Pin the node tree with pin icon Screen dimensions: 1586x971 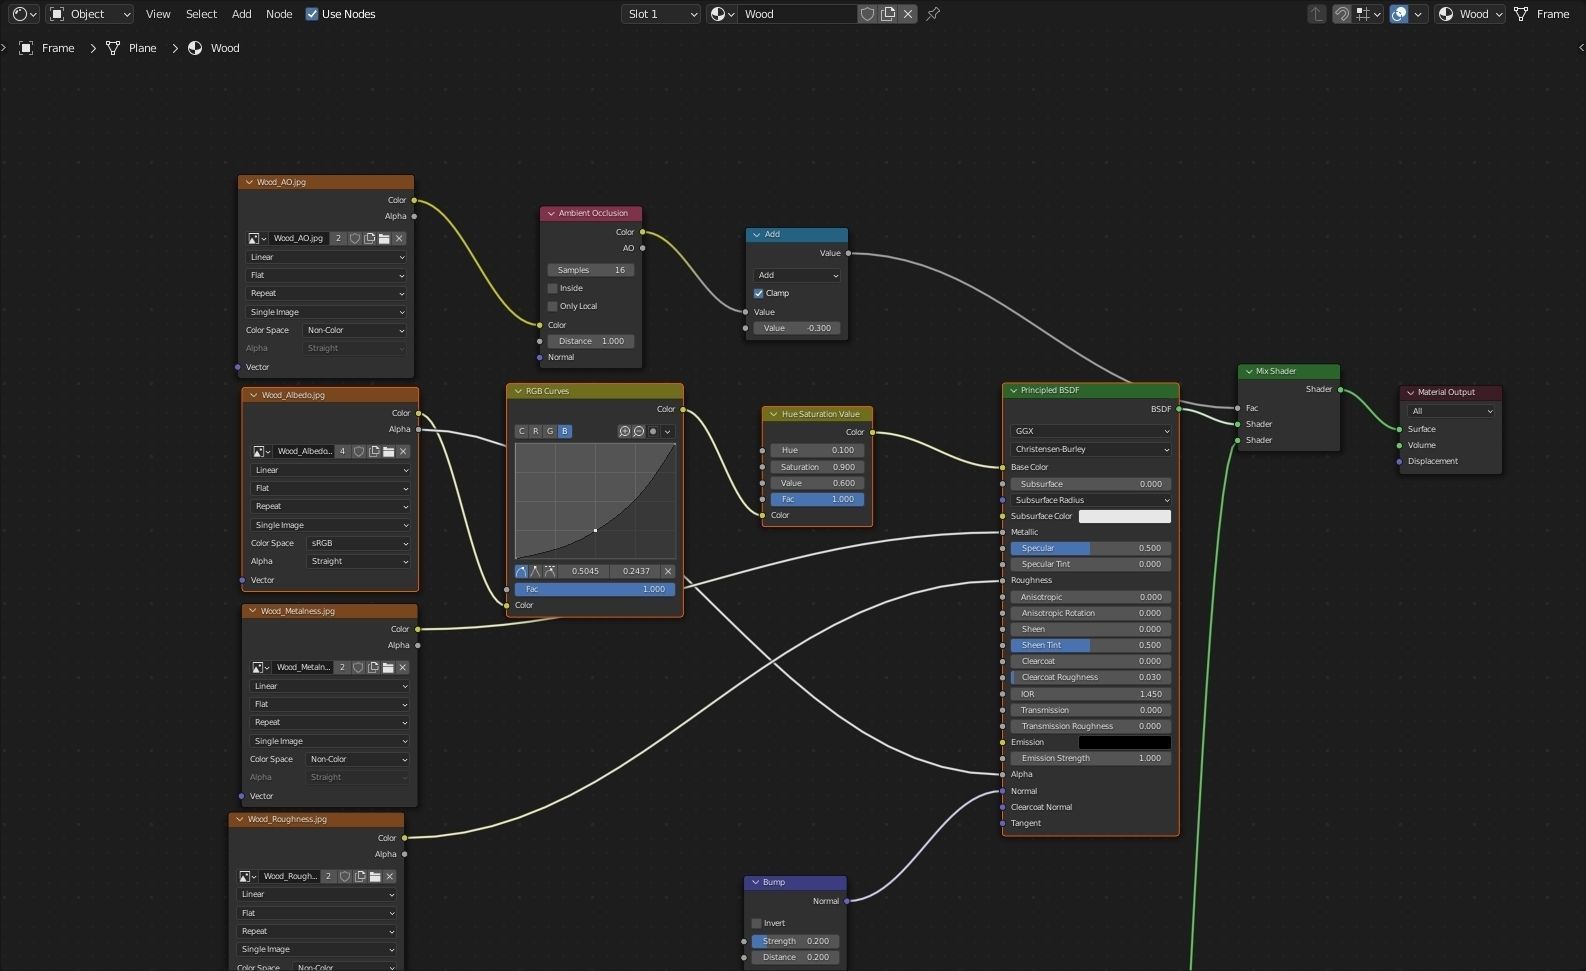[933, 14]
